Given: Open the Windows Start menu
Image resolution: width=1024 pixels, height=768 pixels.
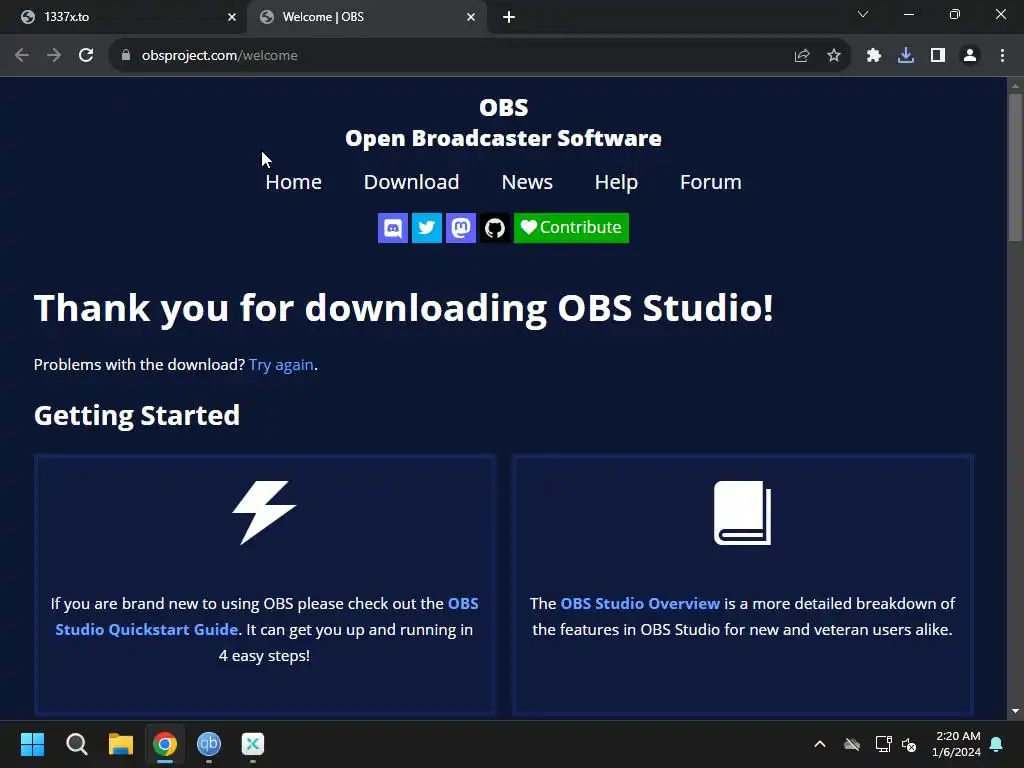Looking at the screenshot, I should (32, 744).
